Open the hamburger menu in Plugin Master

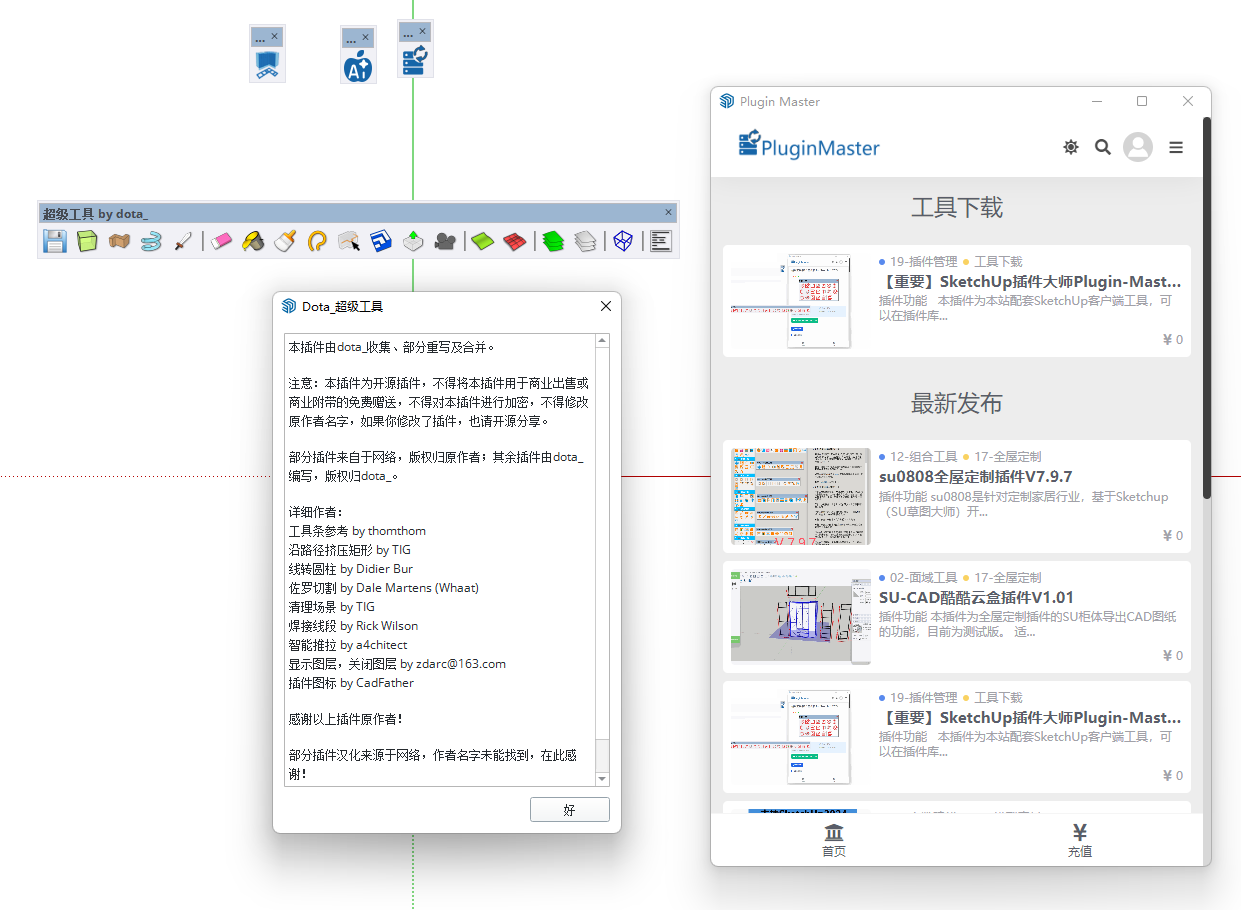point(1176,147)
